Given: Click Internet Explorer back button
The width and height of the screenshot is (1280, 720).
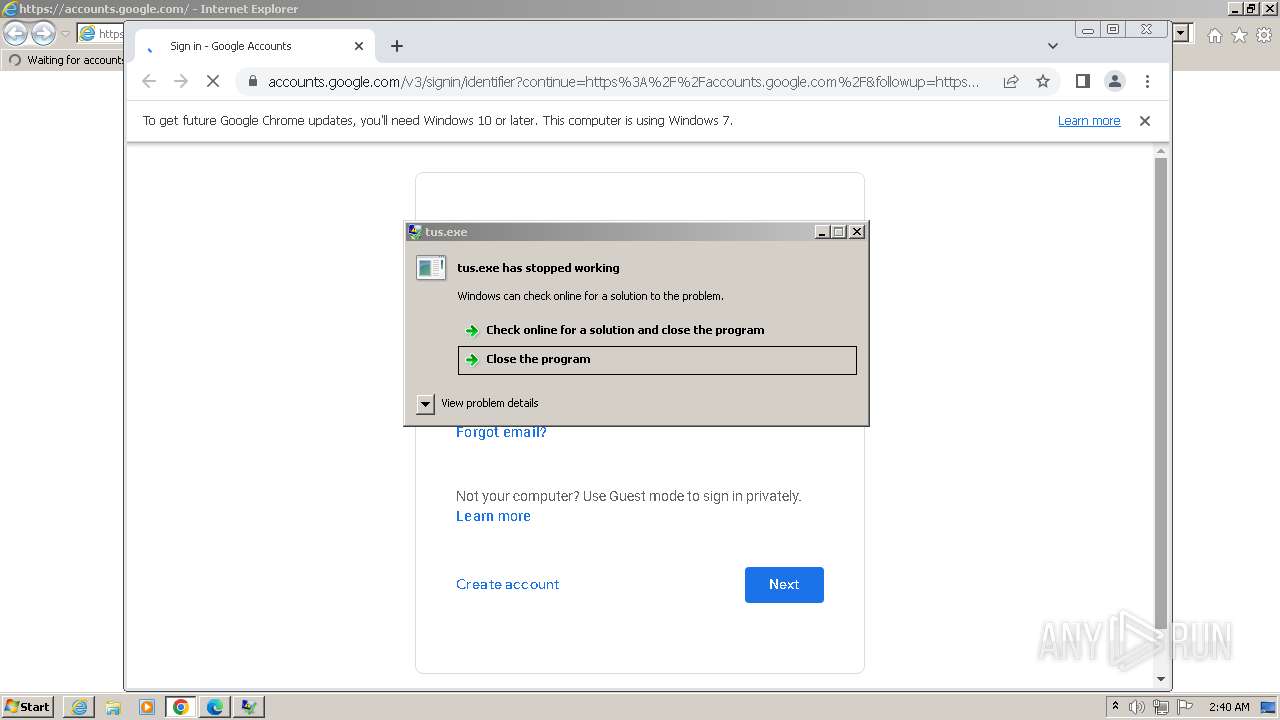Looking at the screenshot, I should point(15,34).
